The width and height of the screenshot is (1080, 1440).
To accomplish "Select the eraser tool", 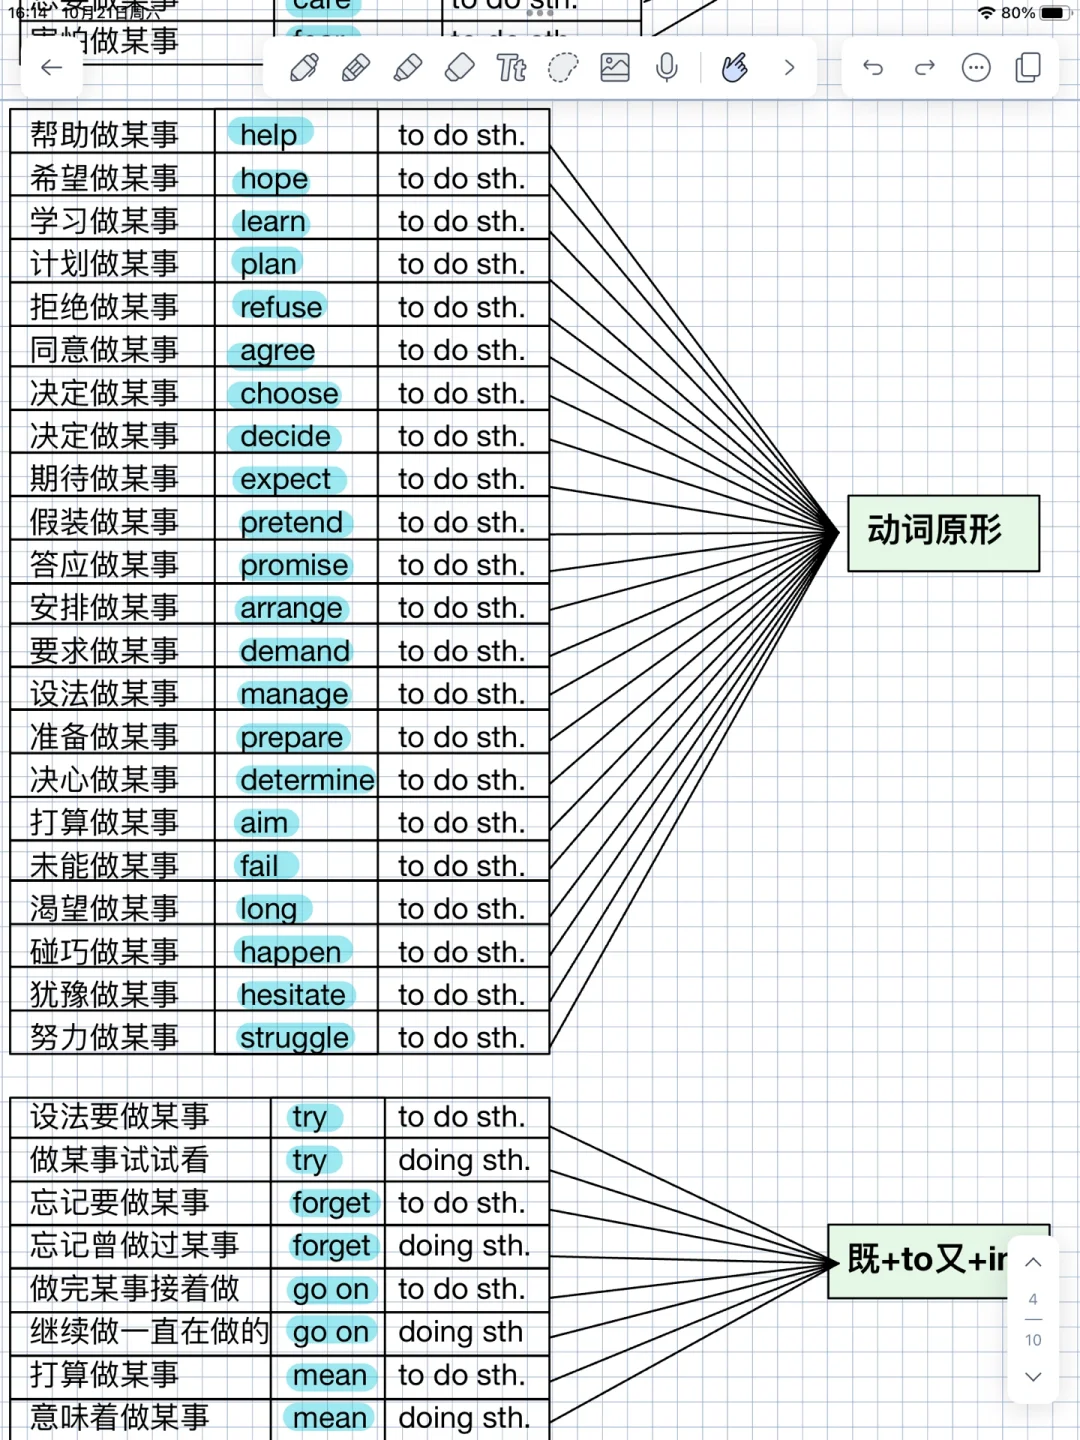I will [x=459, y=68].
